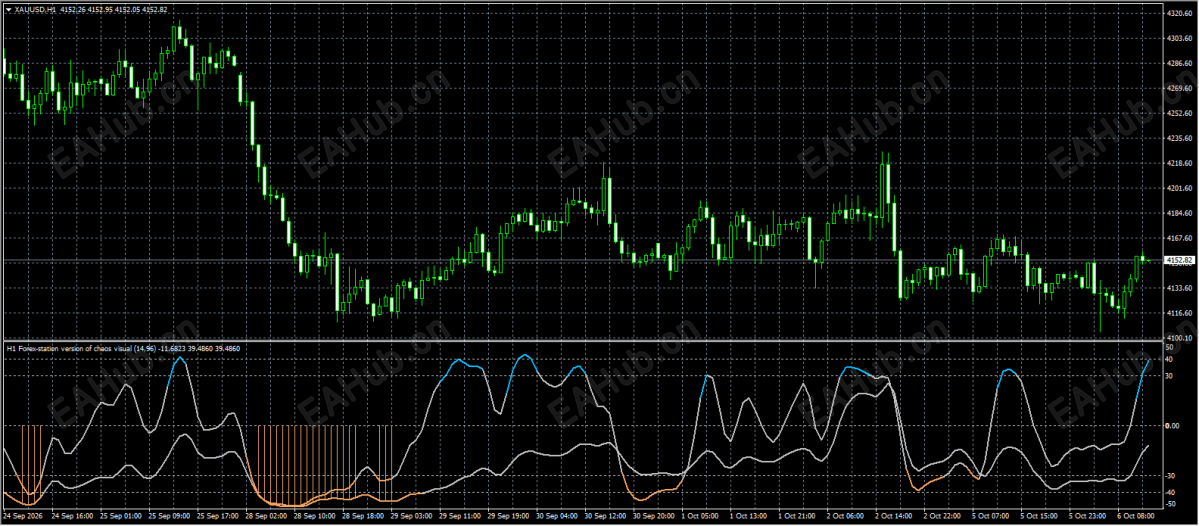Click the '25 Sep 01:00' time label
This screenshot has height=526, width=1199.
pyautogui.click(x=121, y=516)
